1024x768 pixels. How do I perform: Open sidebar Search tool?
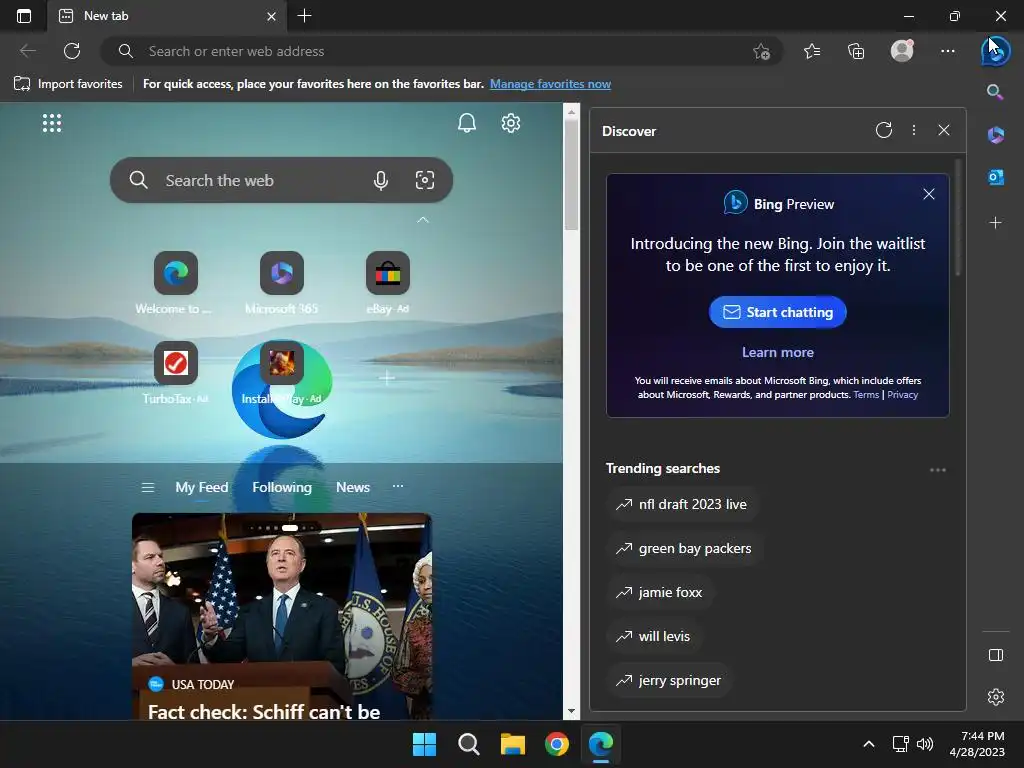coord(995,92)
